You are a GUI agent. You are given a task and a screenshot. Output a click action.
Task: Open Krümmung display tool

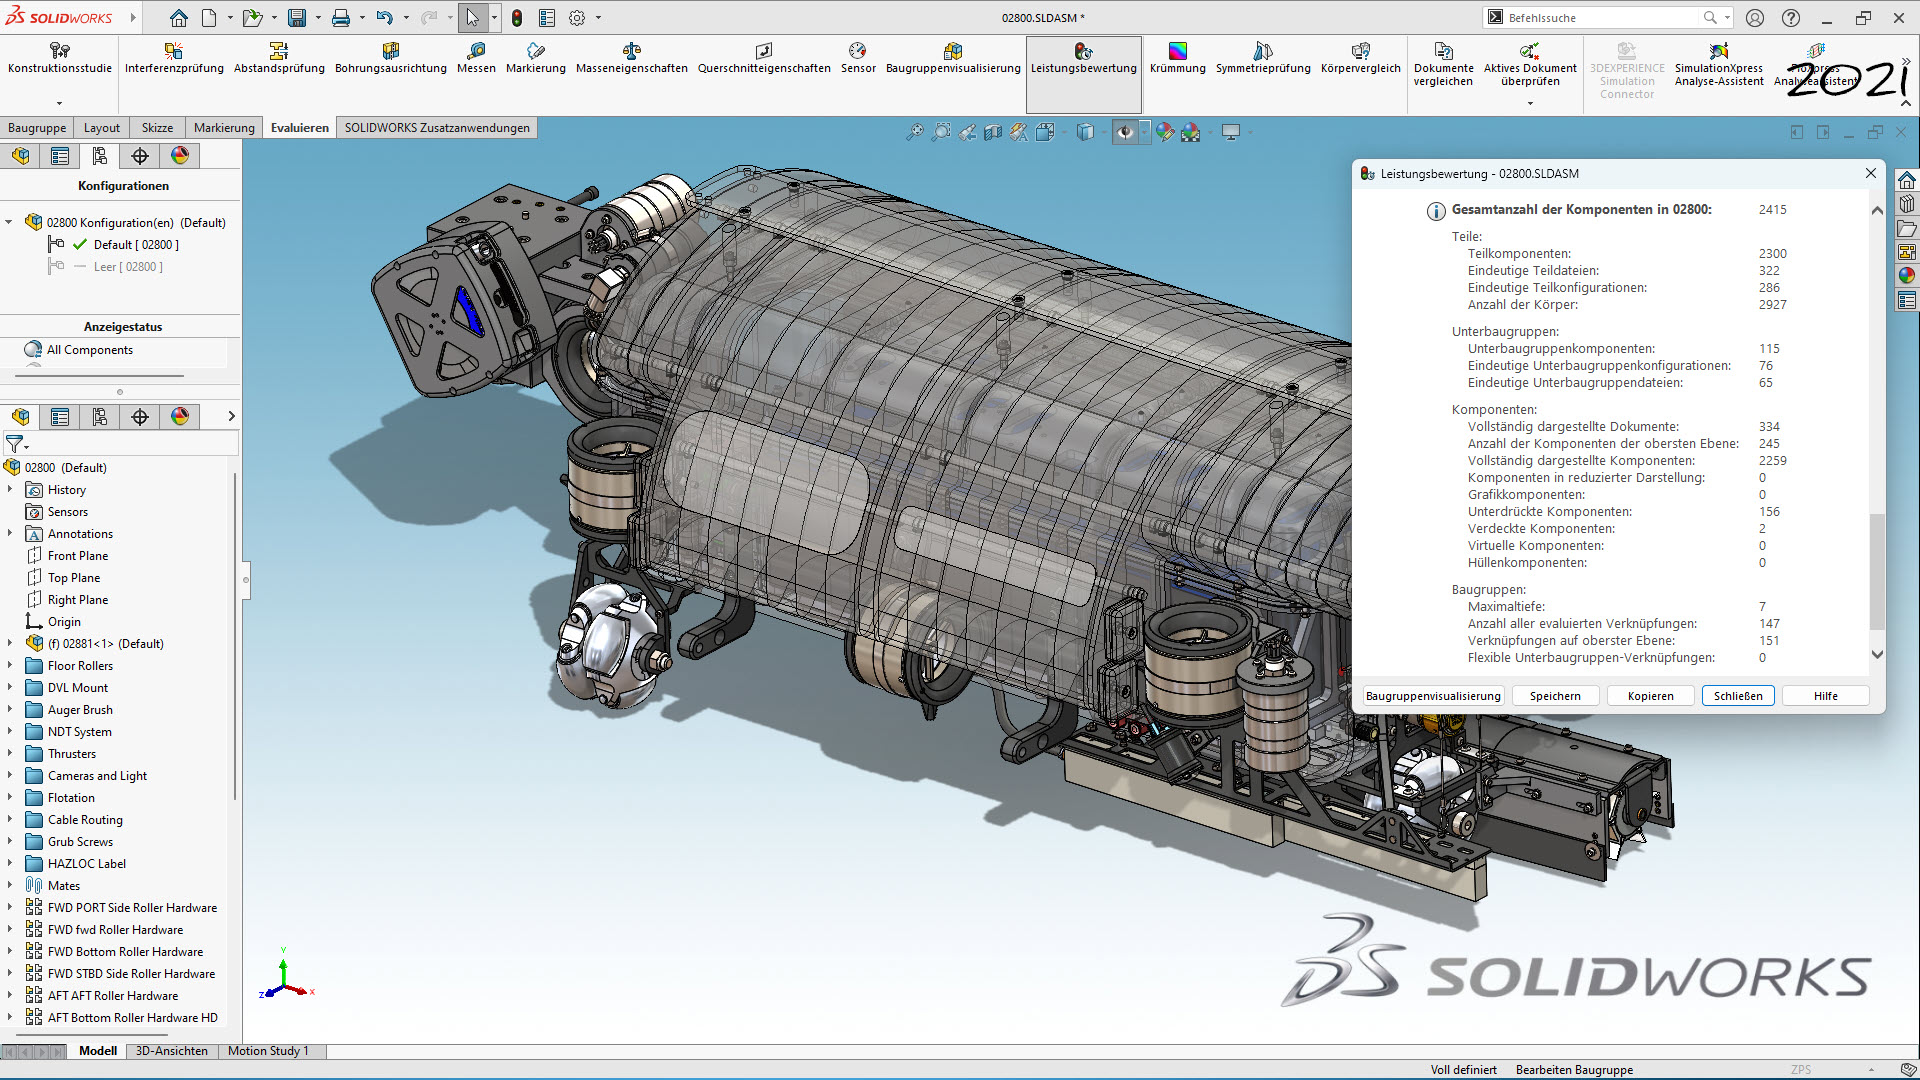click(x=1178, y=59)
